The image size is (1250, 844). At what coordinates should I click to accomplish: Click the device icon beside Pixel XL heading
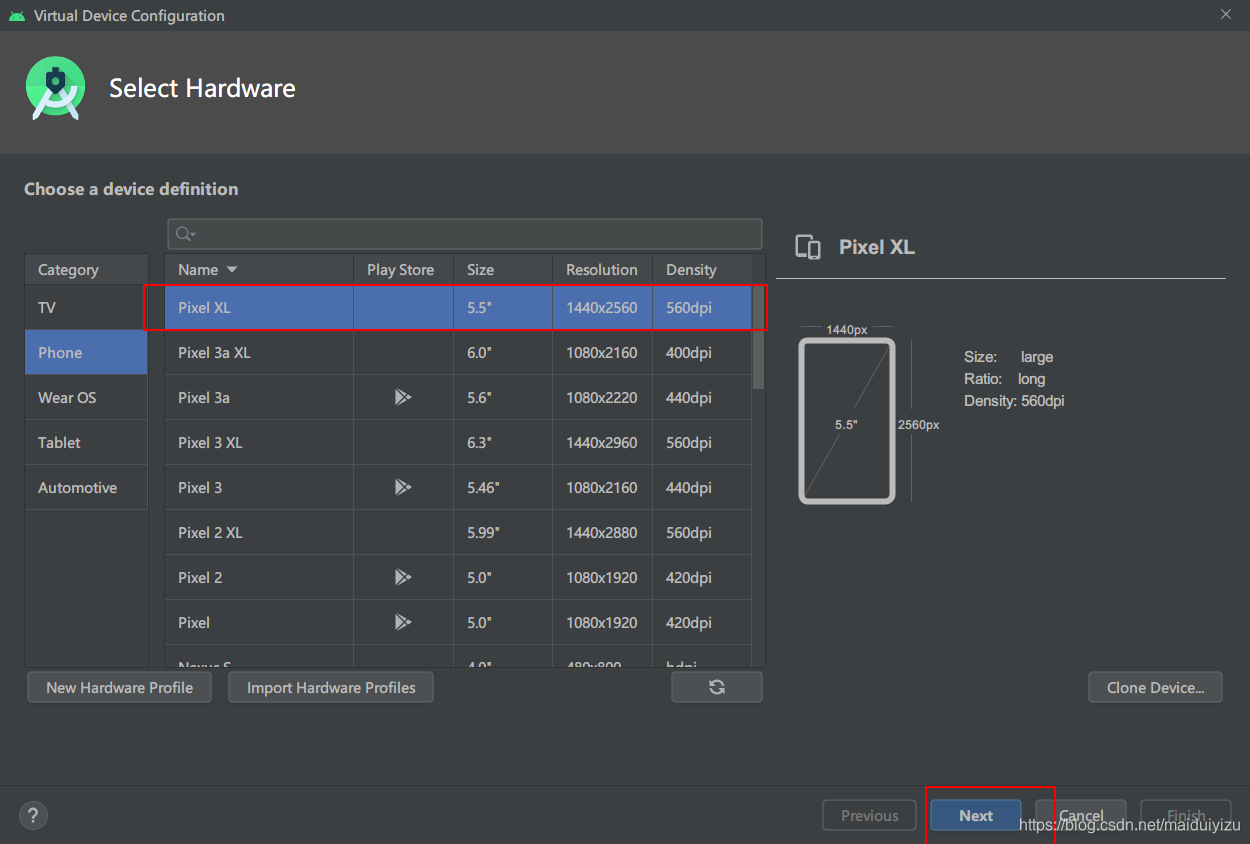[808, 247]
